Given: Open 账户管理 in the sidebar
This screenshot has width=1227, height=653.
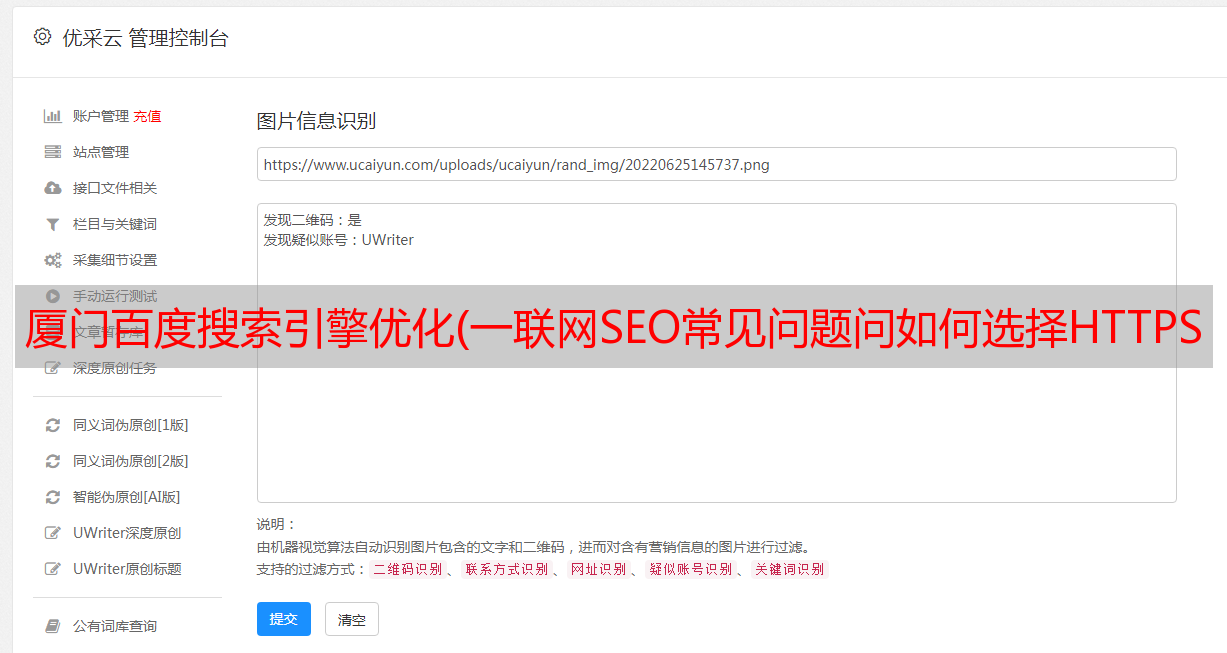Looking at the screenshot, I should pos(101,116).
